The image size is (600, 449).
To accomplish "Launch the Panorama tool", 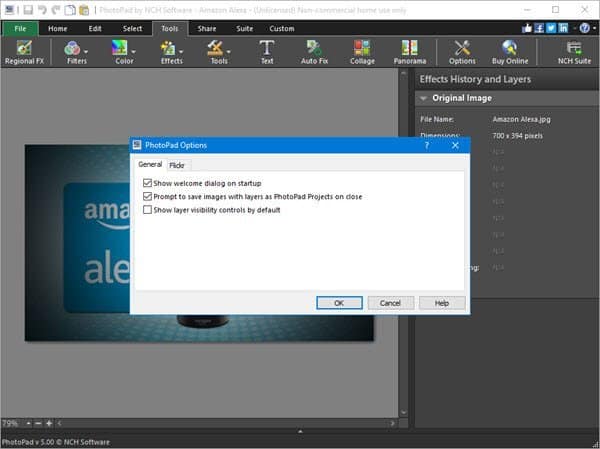I will pyautogui.click(x=409, y=52).
